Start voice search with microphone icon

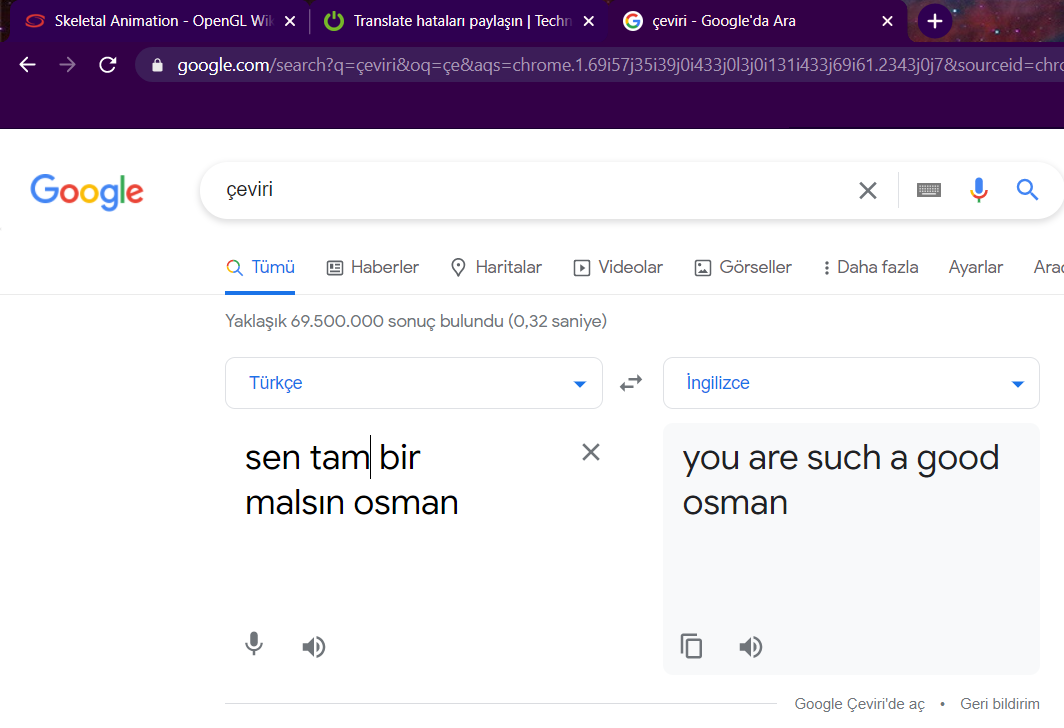(x=978, y=191)
